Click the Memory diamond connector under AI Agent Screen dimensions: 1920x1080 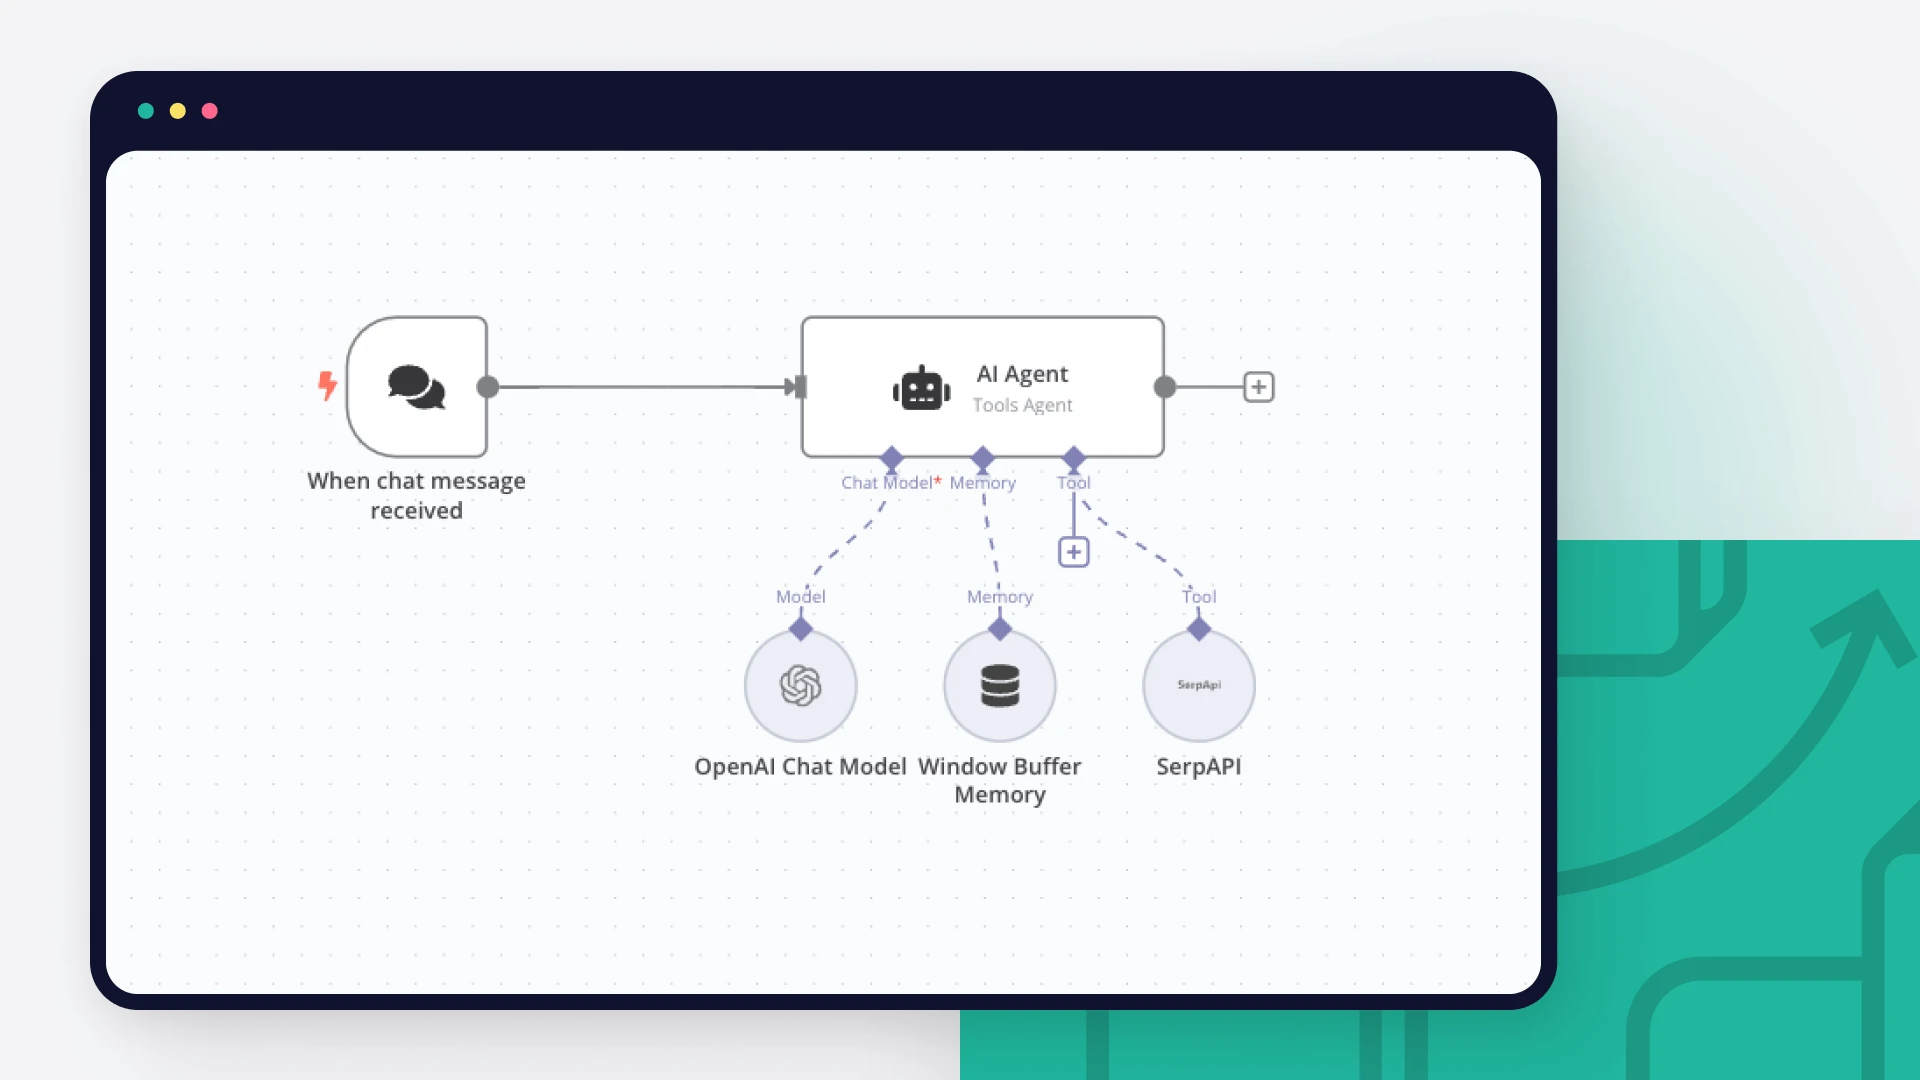pyautogui.click(x=983, y=458)
